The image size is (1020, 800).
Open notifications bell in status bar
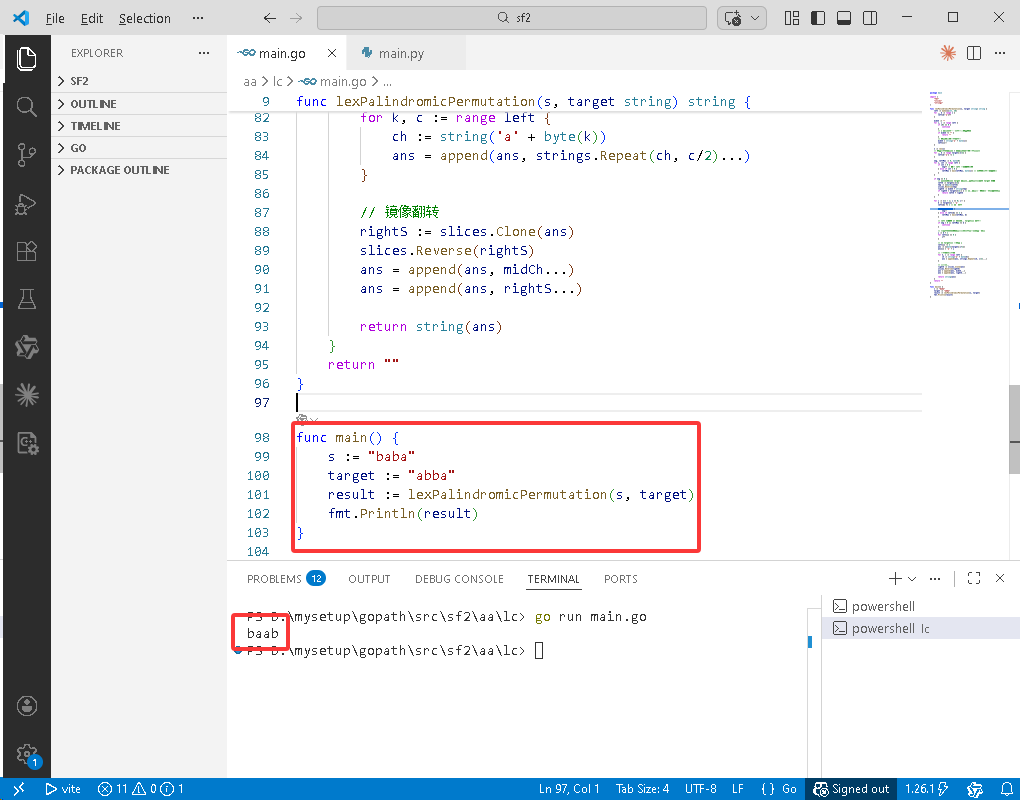(x=1006, y=789)
